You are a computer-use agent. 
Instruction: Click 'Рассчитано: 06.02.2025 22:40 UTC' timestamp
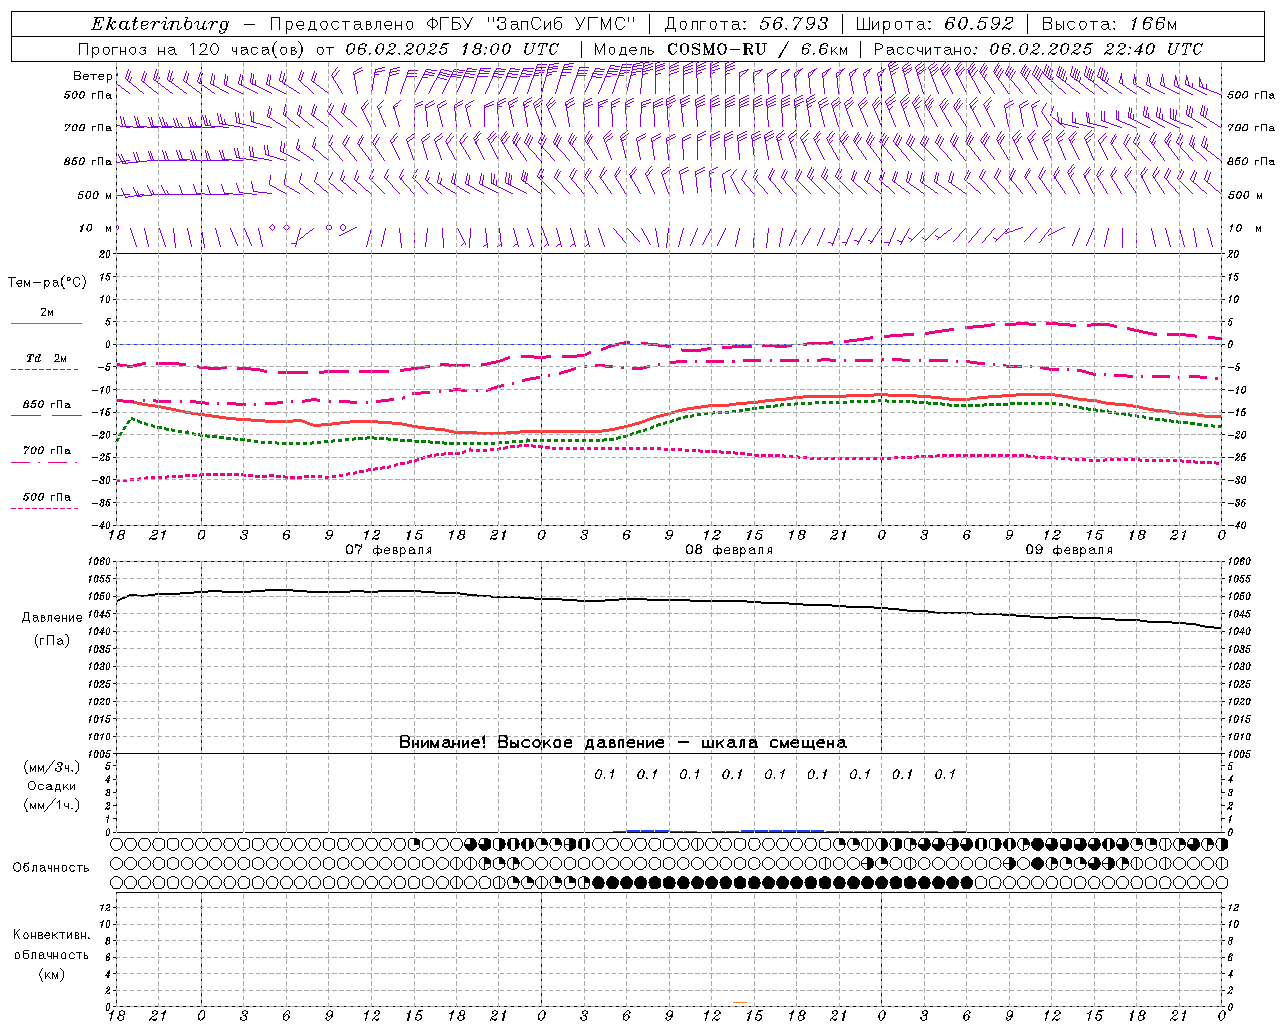click(x=1038, y=49)
